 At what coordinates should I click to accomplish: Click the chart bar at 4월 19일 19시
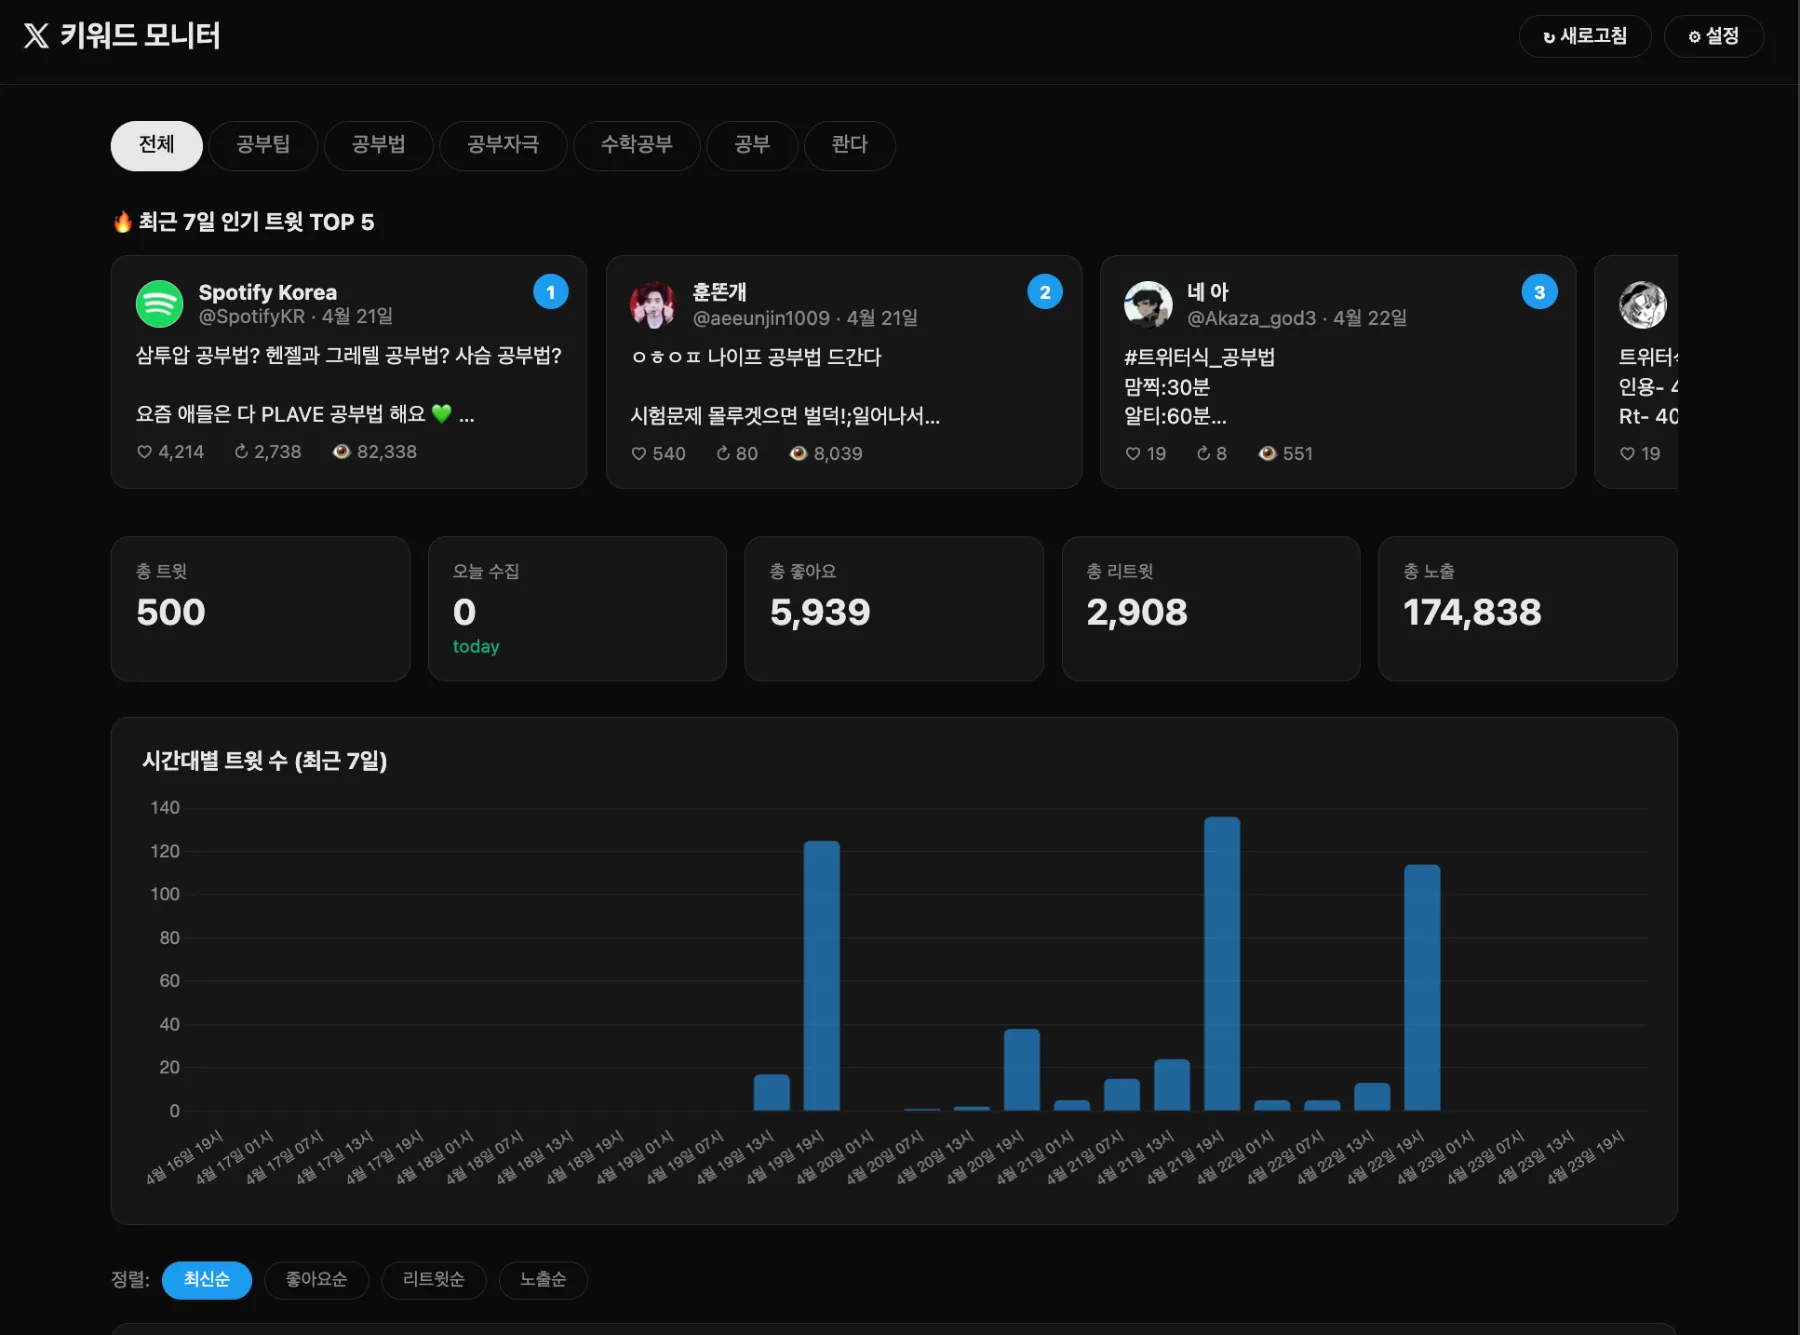pos(822,976)
